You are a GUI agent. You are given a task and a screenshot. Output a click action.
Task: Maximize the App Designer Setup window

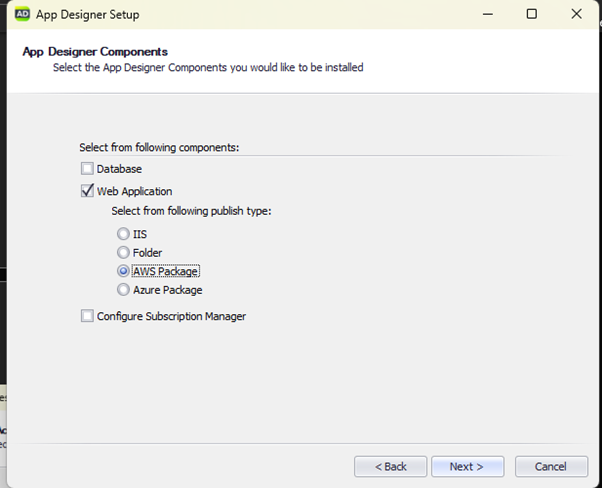point(532,14)
